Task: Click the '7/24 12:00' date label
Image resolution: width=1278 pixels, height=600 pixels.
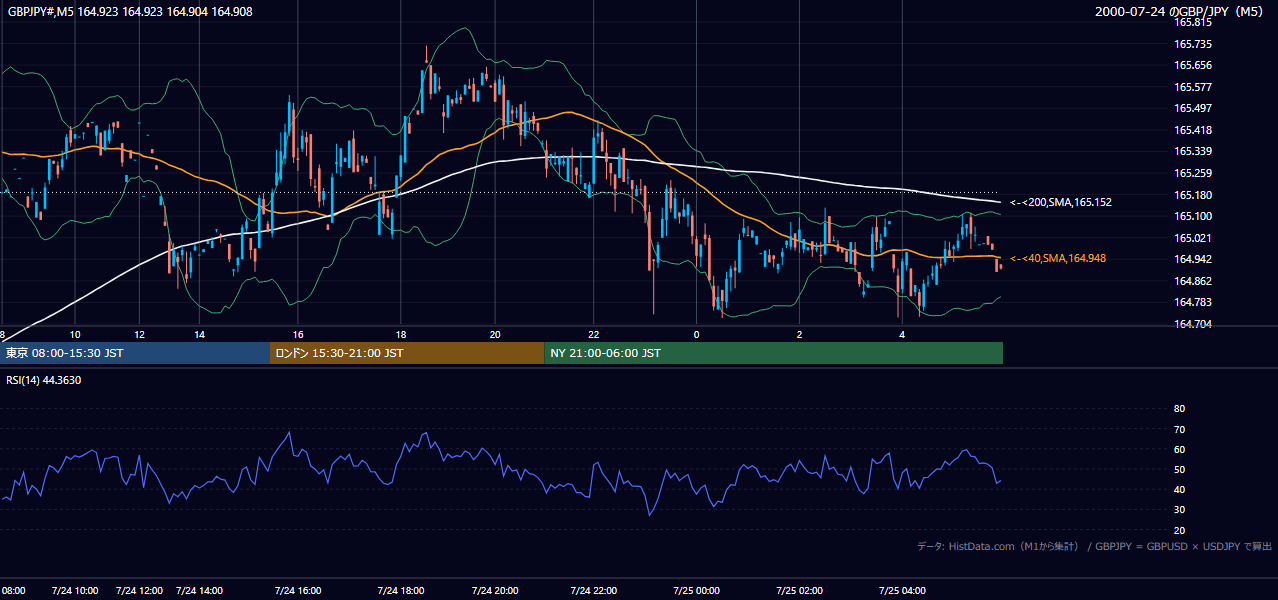Action: (x=140, y=591)
